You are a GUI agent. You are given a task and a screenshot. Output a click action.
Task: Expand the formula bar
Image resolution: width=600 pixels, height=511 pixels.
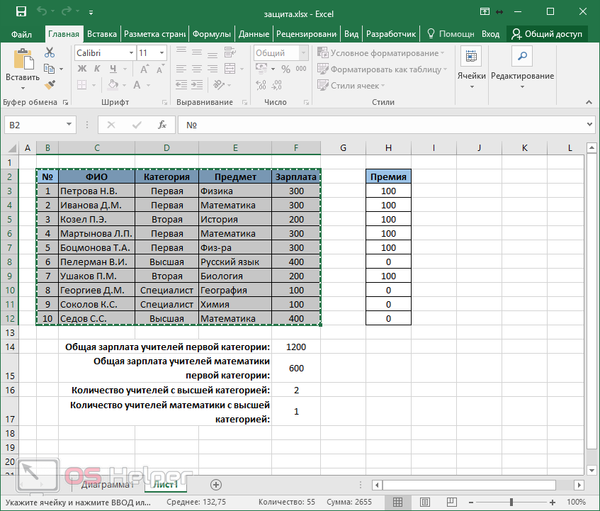coord(590,124)
